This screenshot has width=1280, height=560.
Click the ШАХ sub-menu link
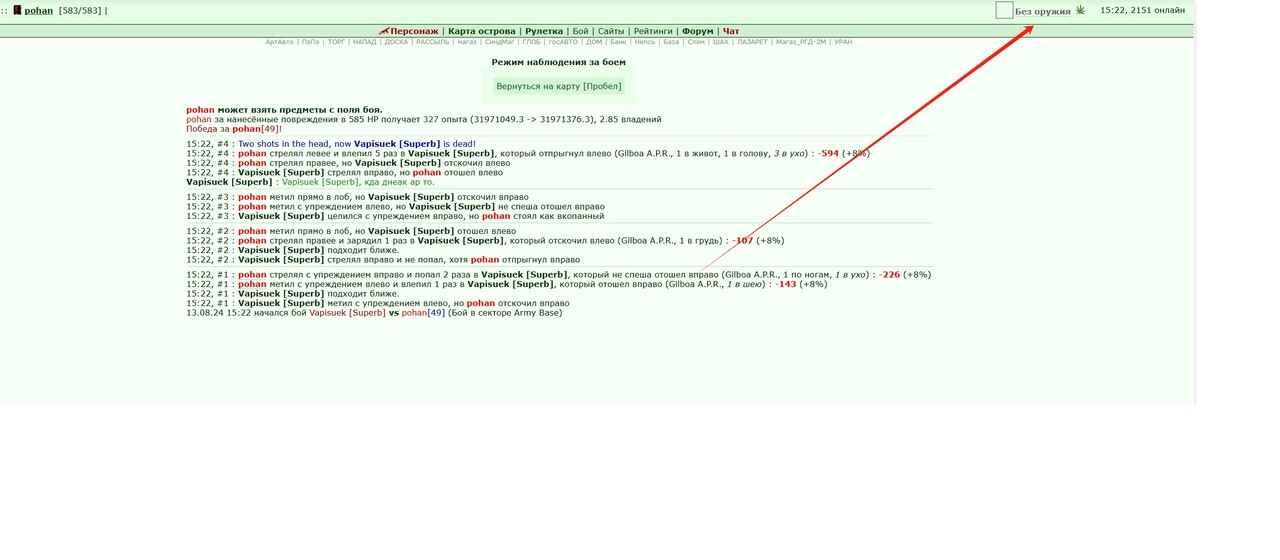pyautogui.click(x=721, y=42)
